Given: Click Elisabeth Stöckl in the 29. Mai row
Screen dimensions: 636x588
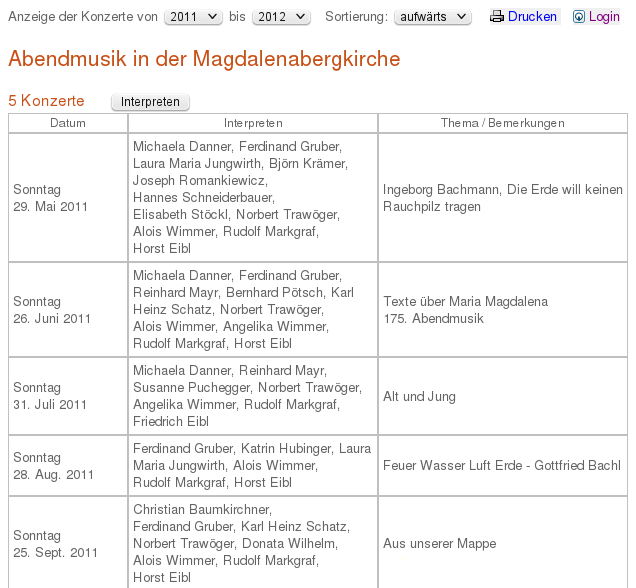Looking at the screenshot, I should tap(180, 214).
